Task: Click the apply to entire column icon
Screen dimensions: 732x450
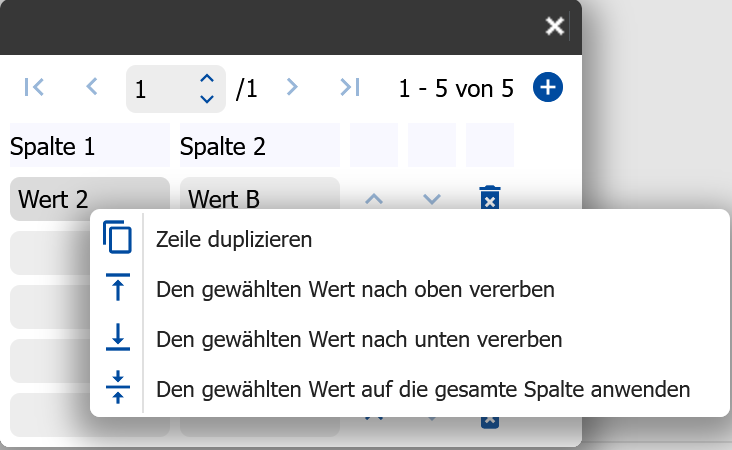Action: click(x=118, y=387)
